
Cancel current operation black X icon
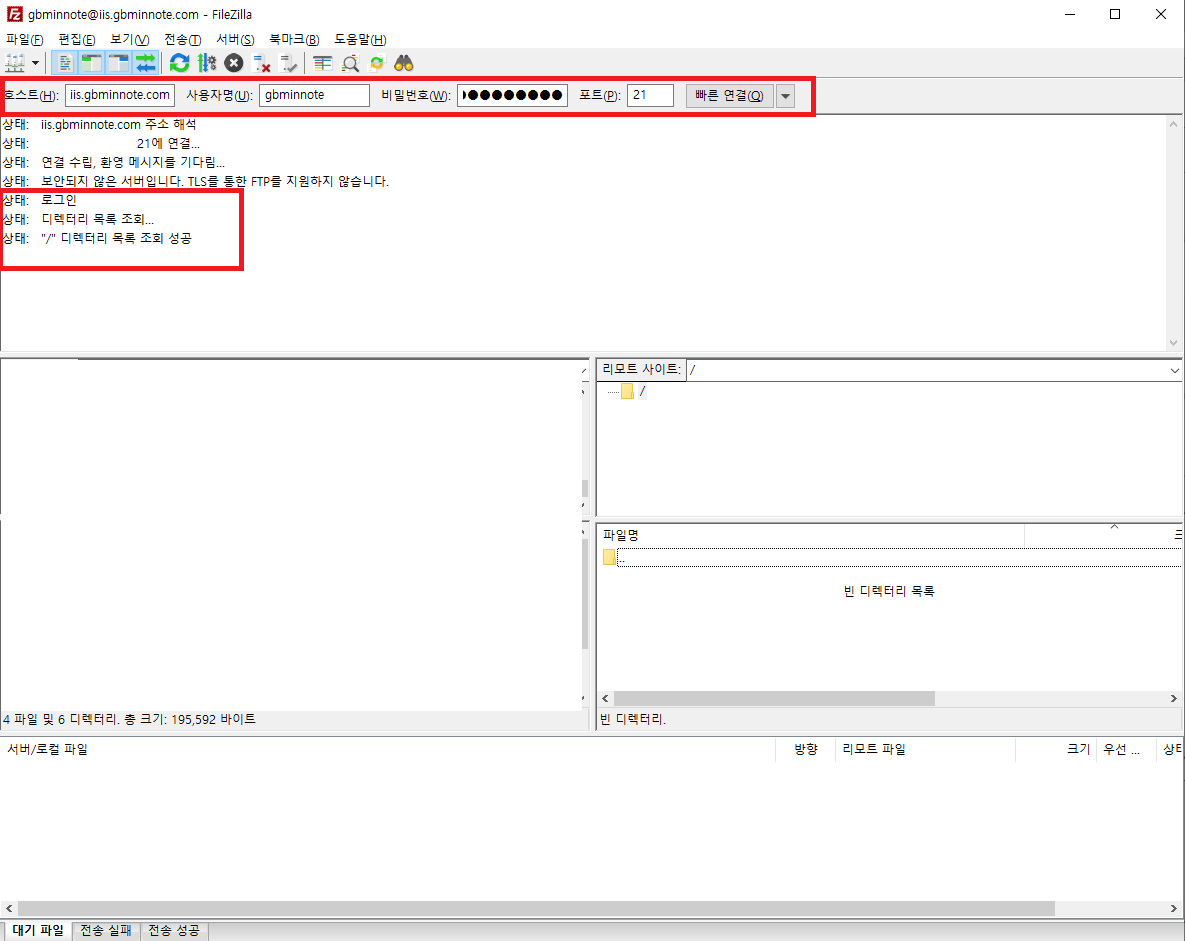[234, 63]
